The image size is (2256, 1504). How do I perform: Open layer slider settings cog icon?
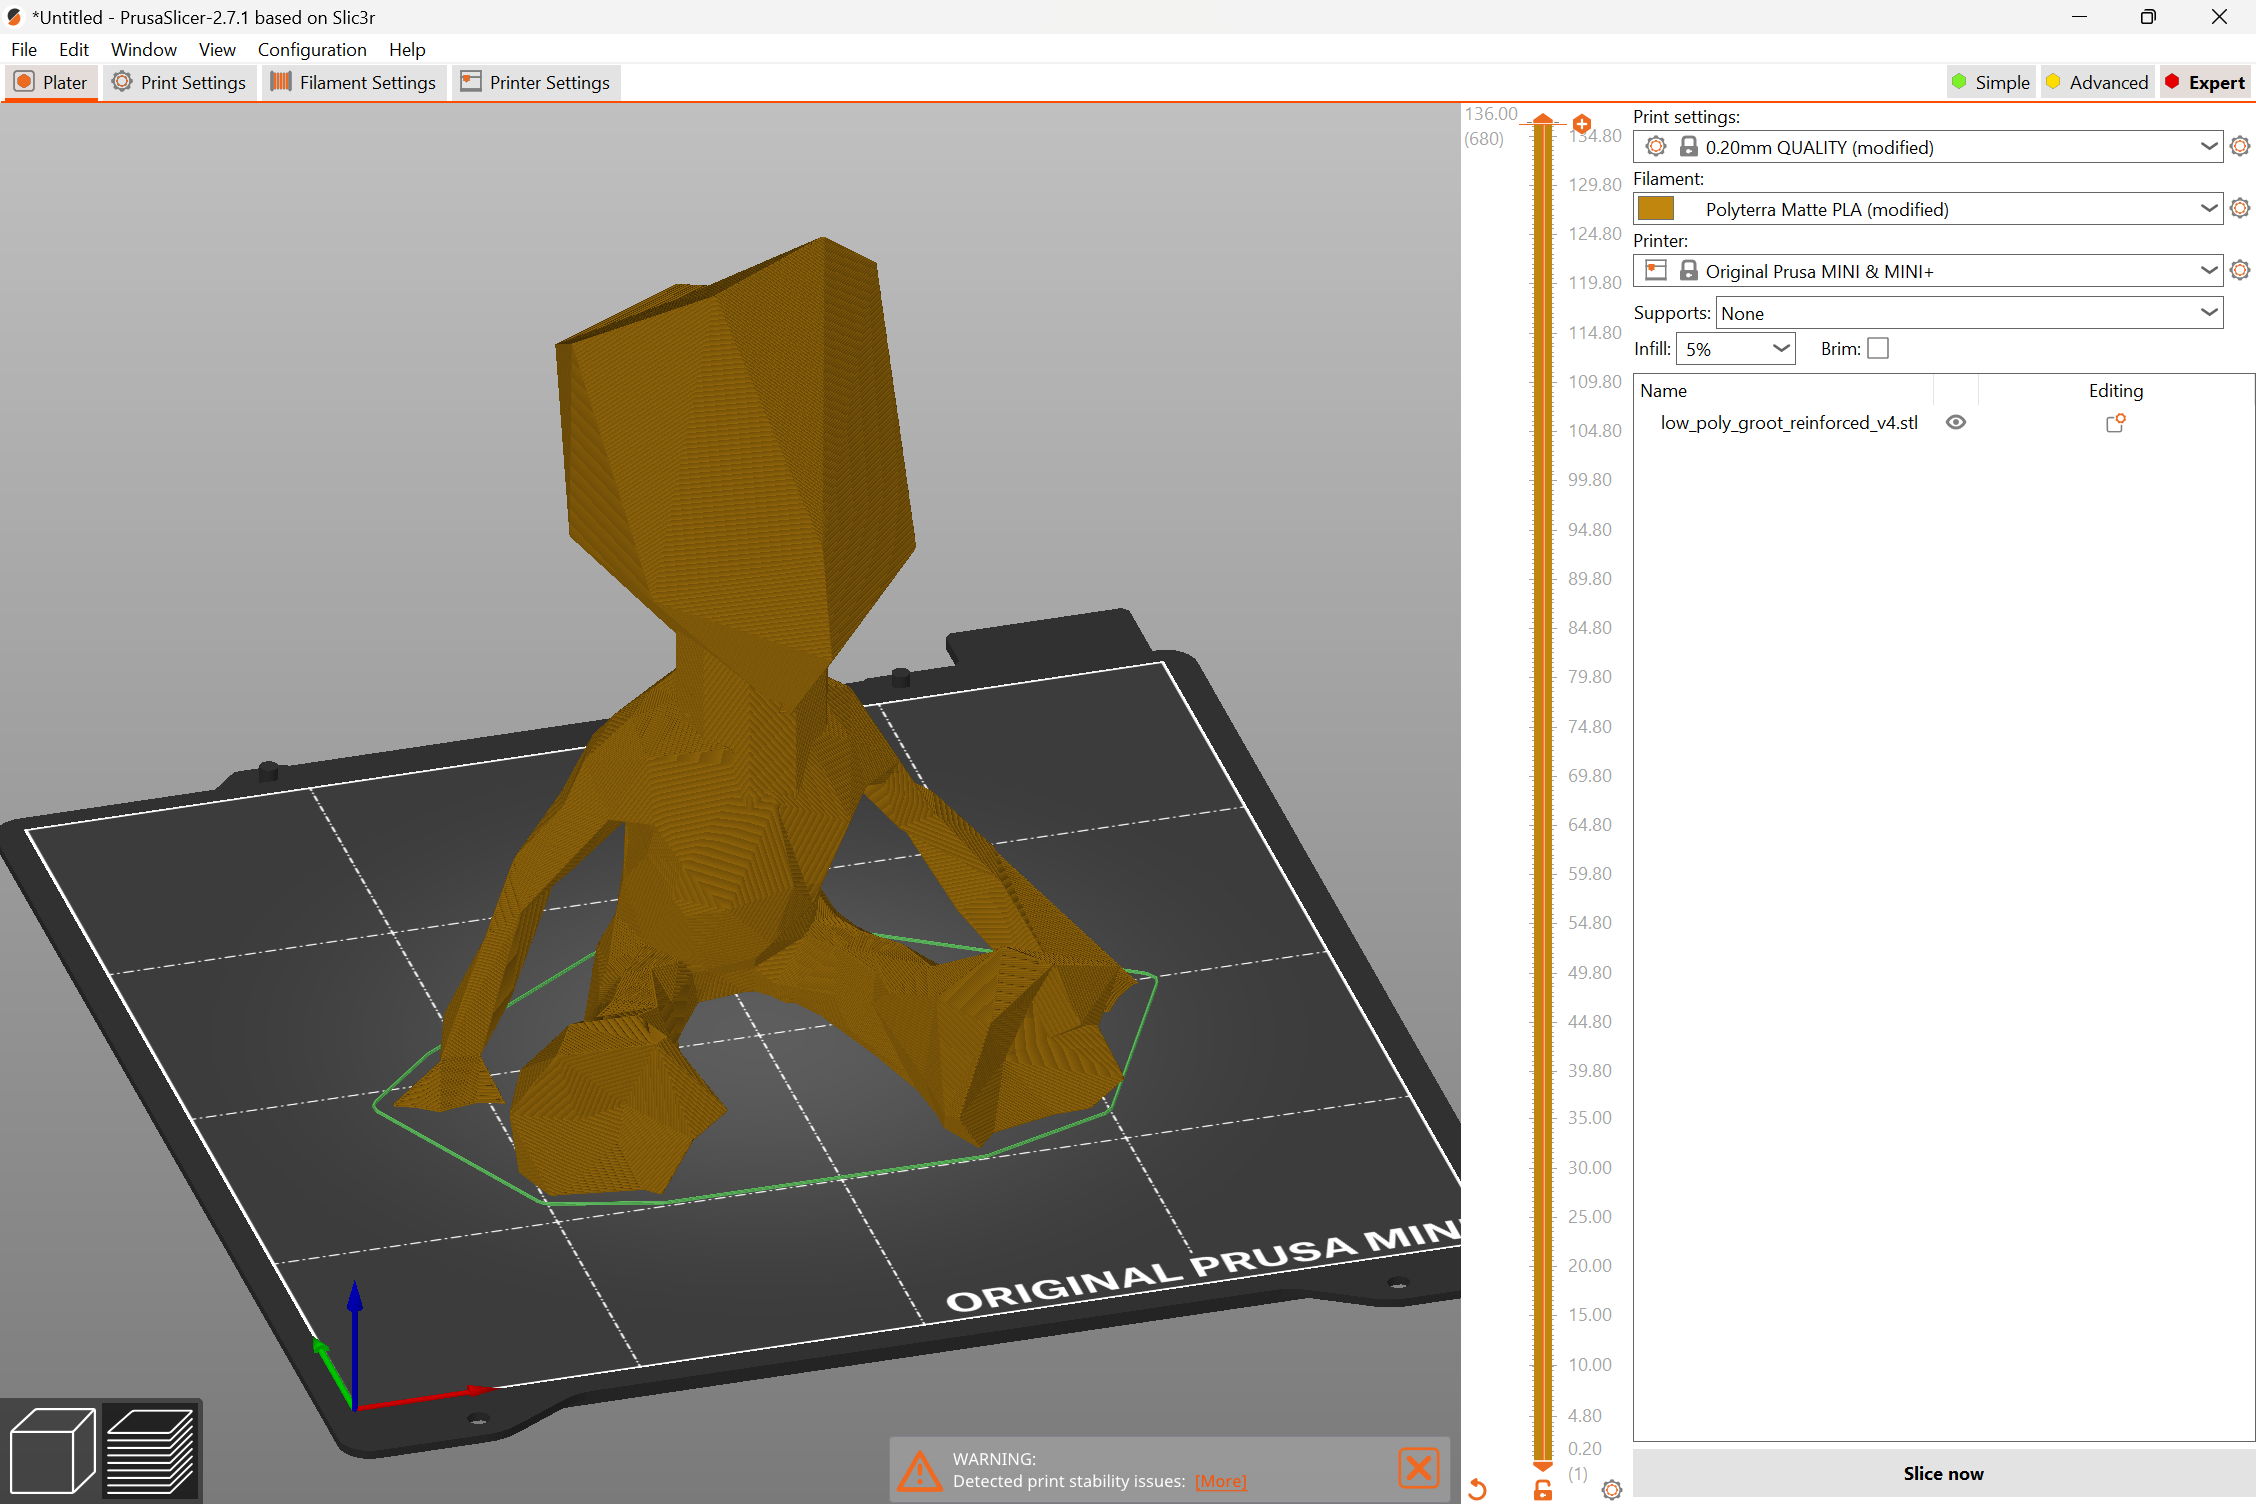click(x=1611, y=1490)
